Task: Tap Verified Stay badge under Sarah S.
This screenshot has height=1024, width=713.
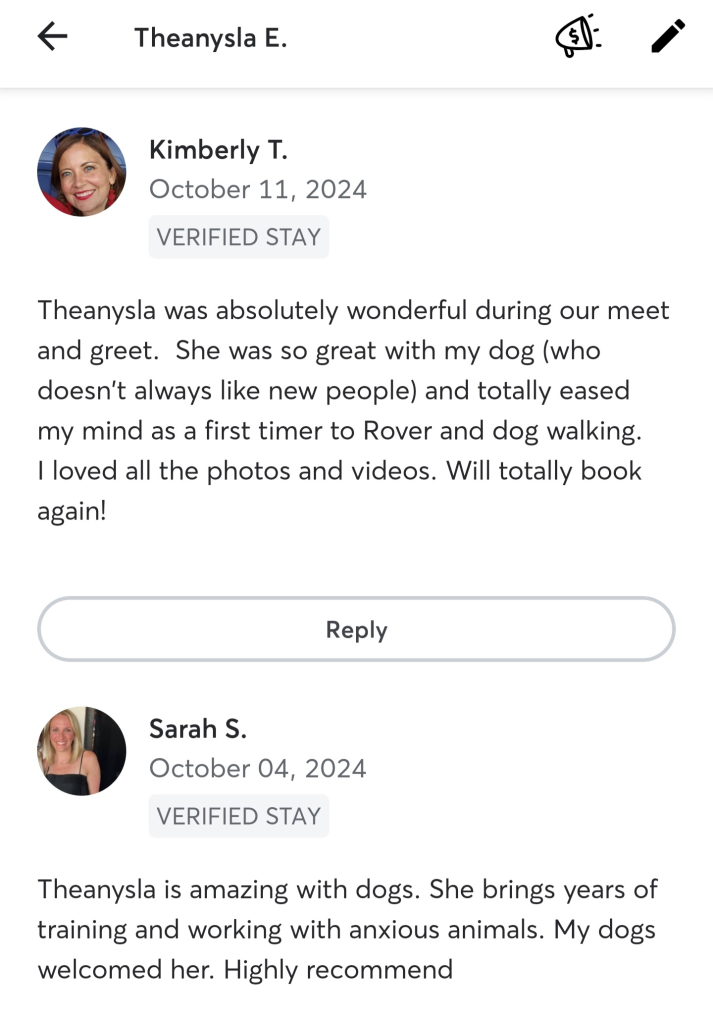Action: coord(239,816)
